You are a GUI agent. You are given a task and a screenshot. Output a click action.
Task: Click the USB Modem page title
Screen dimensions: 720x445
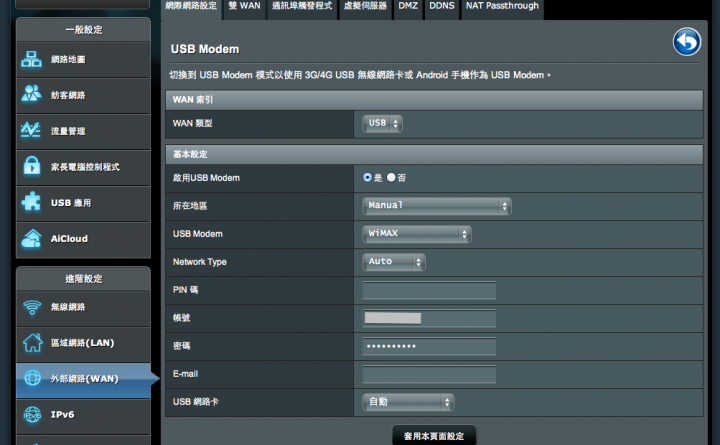click(205, 49)
